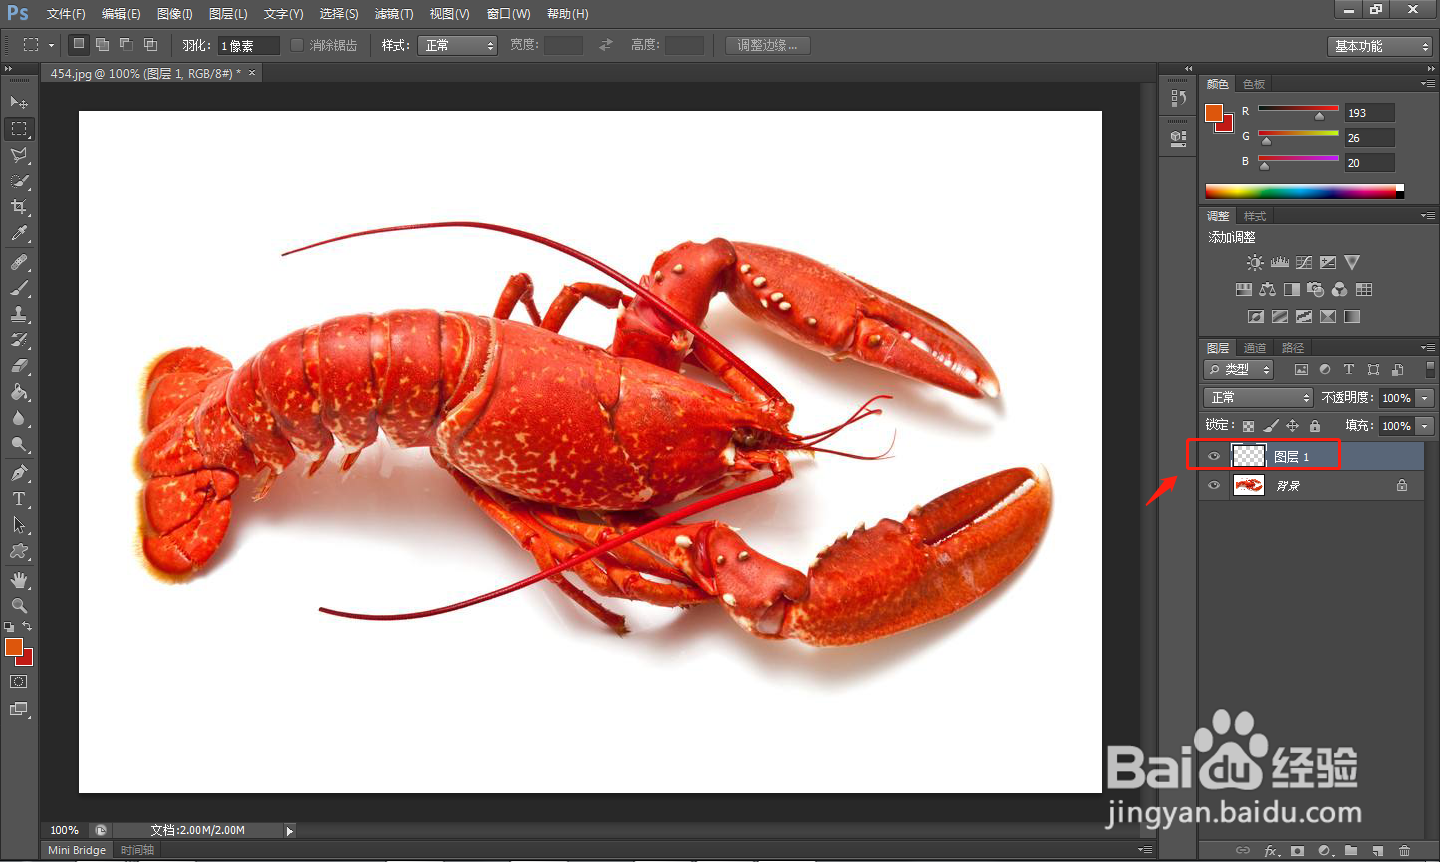
Task: Create new group folder icon
Action: point(1351,851)
